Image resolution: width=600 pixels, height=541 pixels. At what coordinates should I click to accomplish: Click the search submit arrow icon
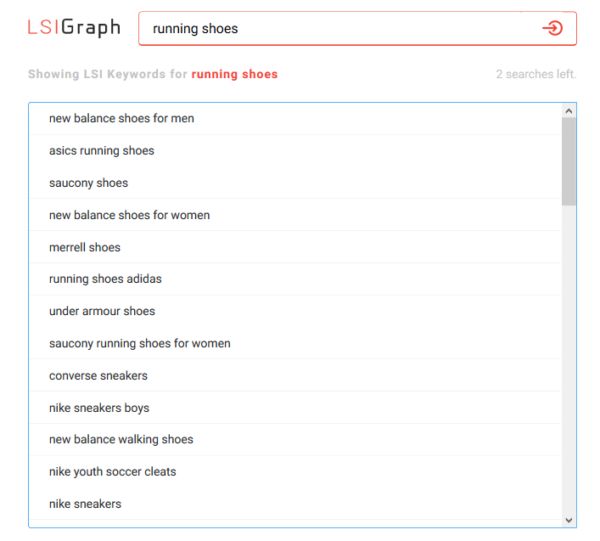552,28
